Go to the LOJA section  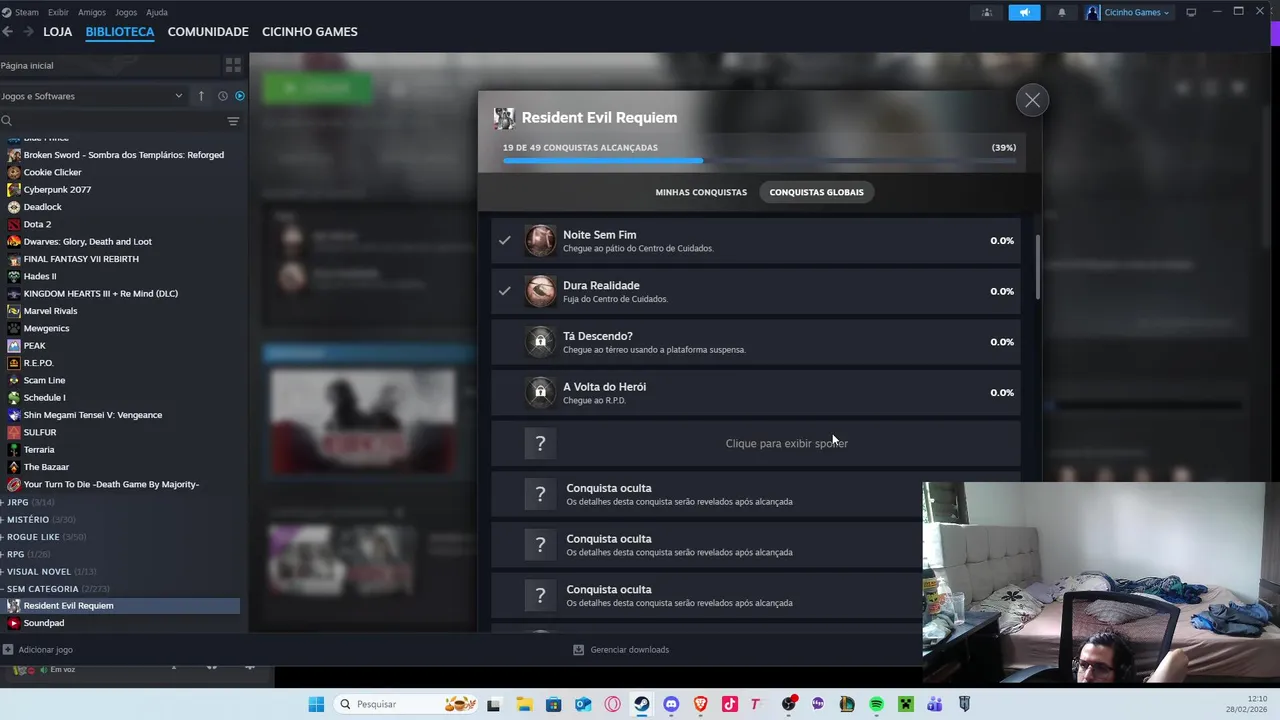point(58,32)
